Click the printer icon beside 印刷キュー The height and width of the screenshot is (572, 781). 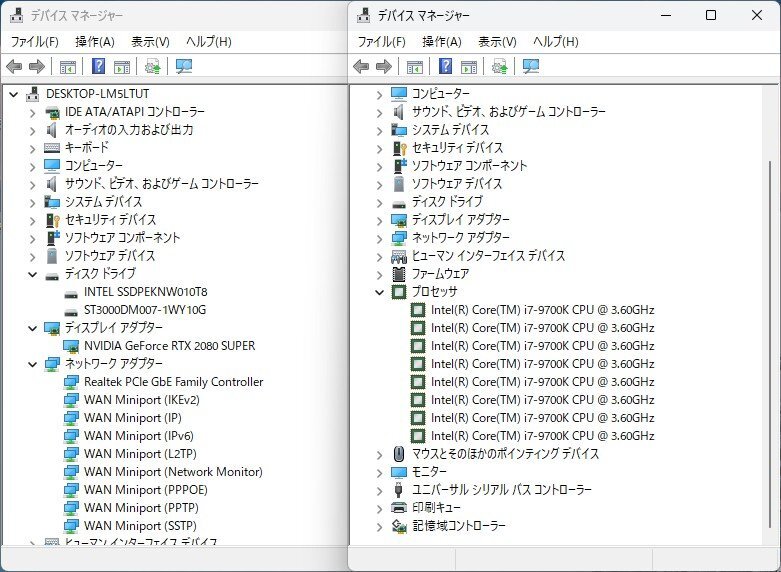(399, 508)
